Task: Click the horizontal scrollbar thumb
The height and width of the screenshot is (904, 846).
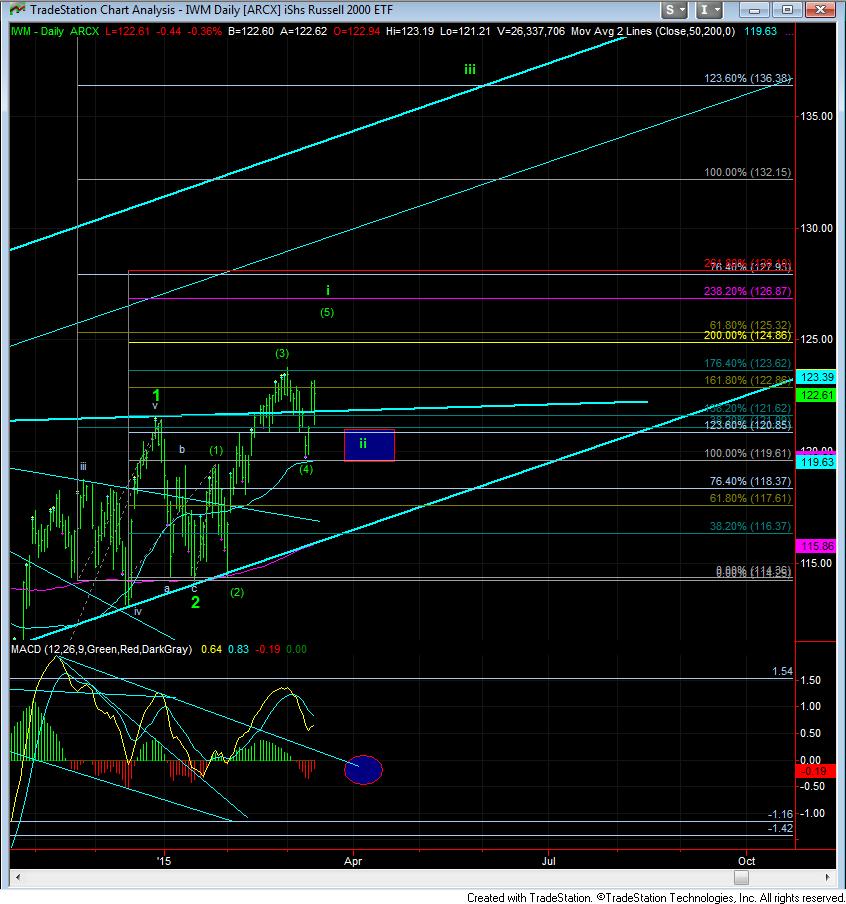Action: click(742, 877)
